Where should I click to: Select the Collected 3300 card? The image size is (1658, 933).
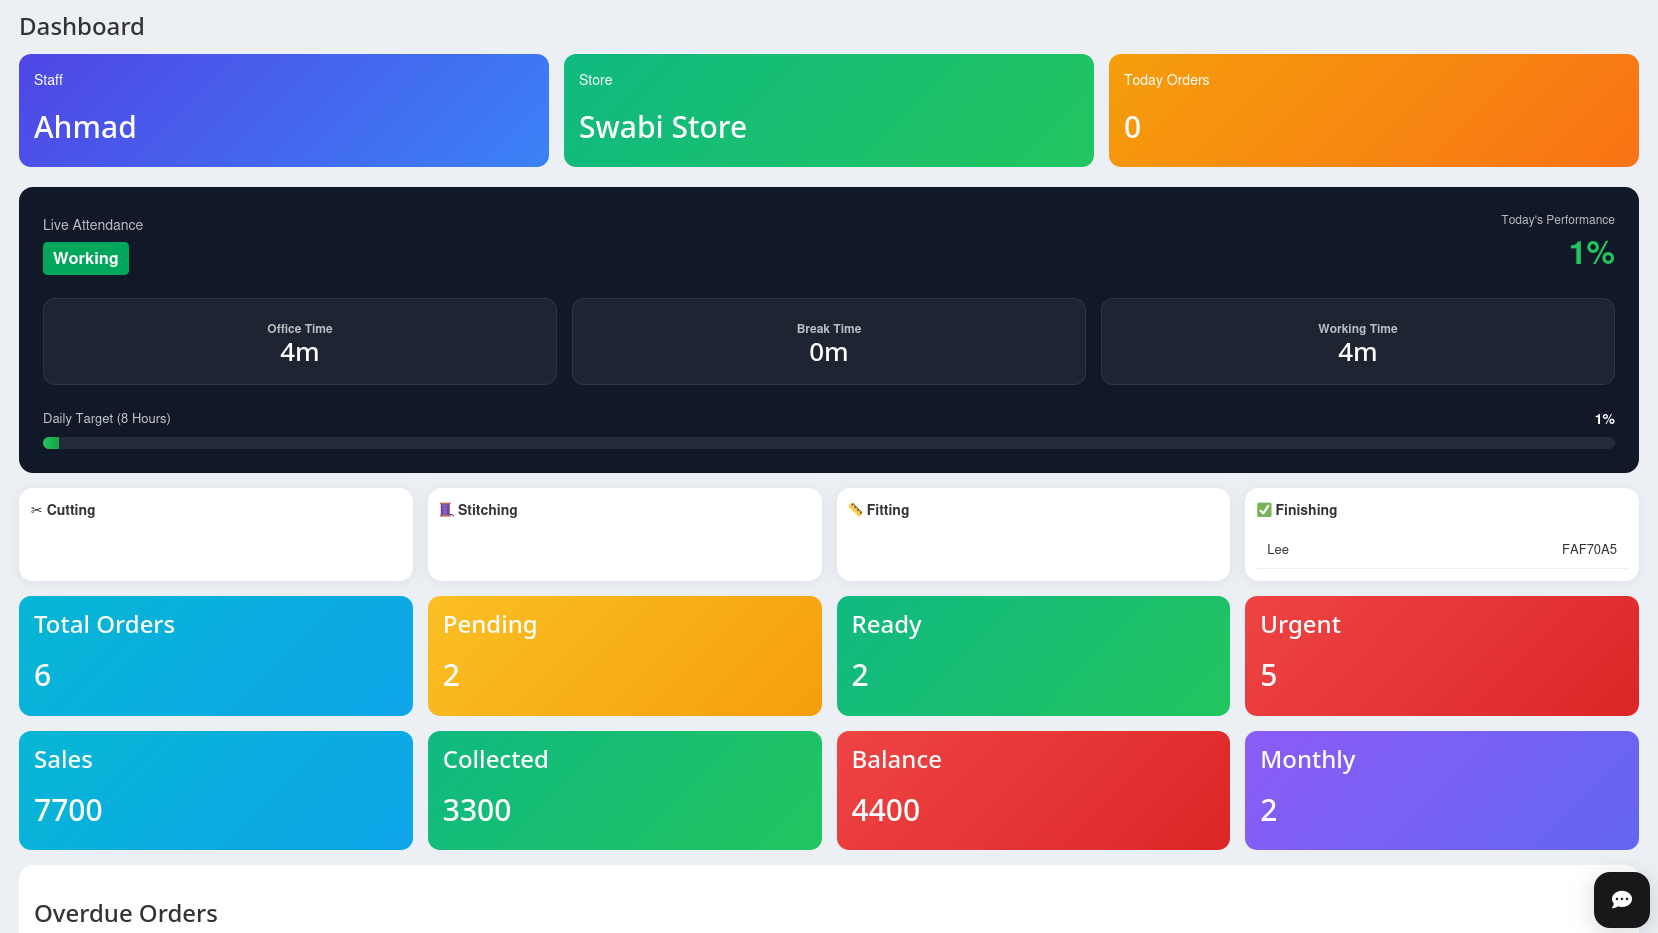coord(625,791)
